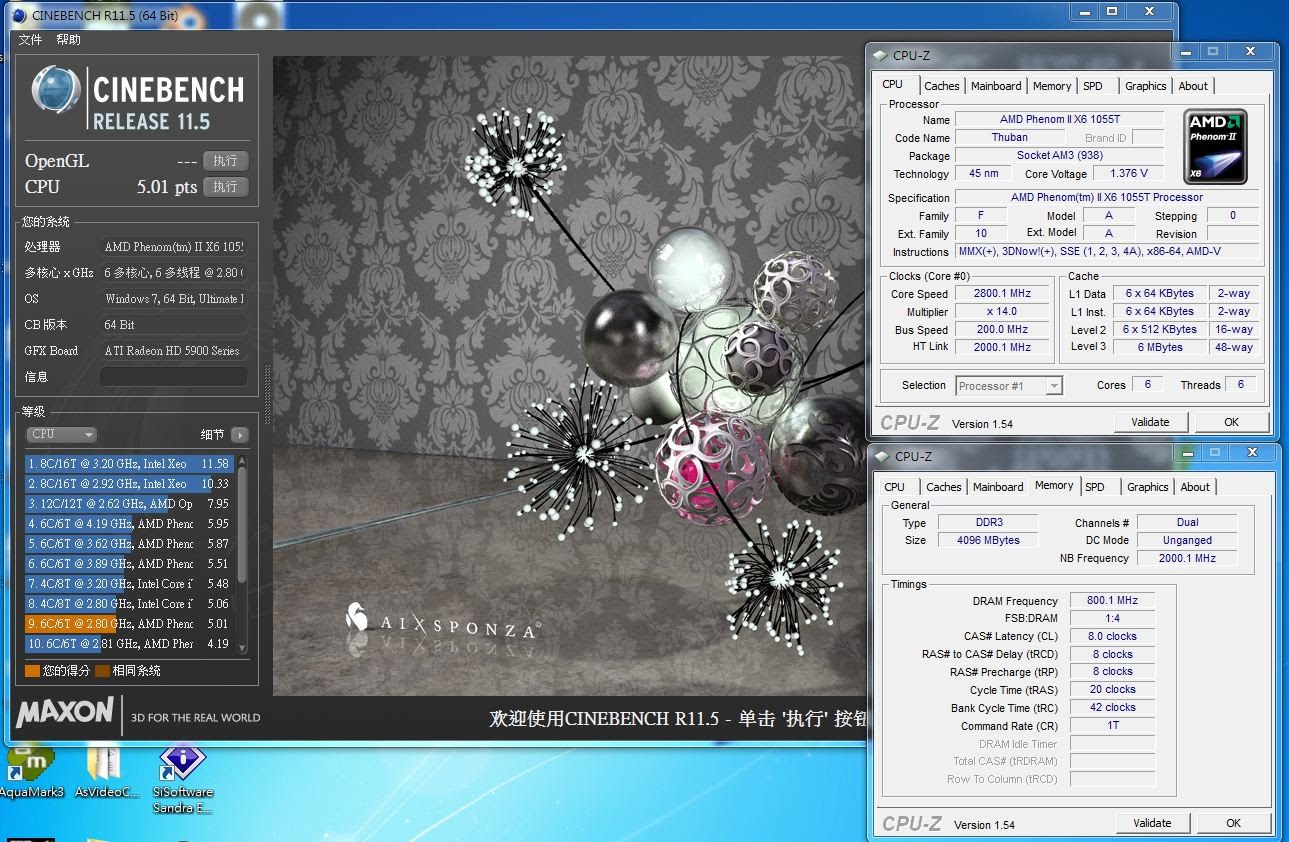Screen dimensions: 1289x842
Task: Click the DRAM Frequency value 800.1 MHz
Action: [1112, 601]
